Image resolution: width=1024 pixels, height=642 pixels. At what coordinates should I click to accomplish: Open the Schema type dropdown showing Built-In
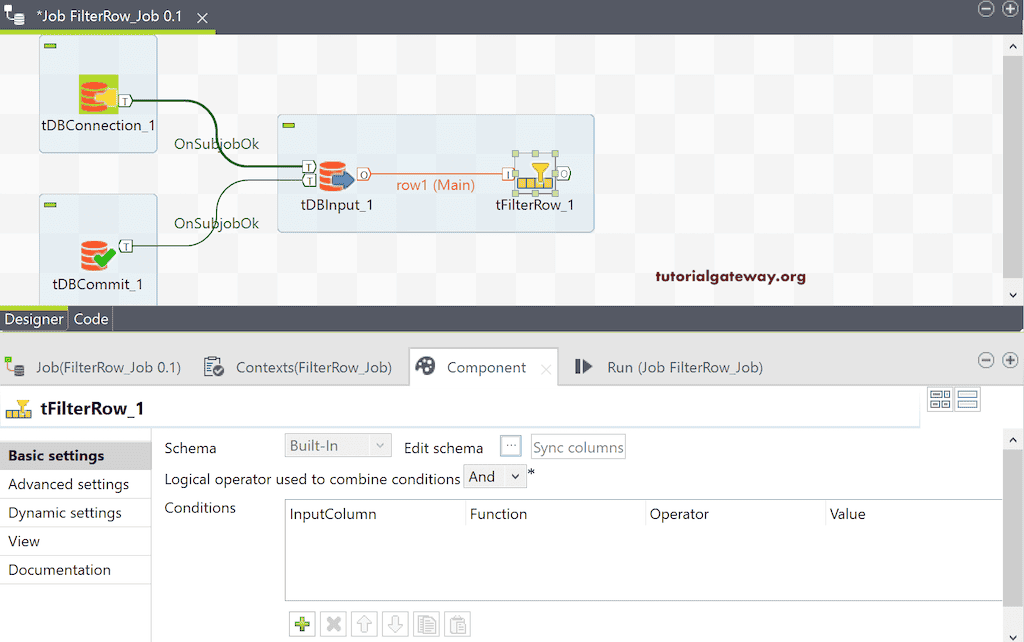coord(337,447)
